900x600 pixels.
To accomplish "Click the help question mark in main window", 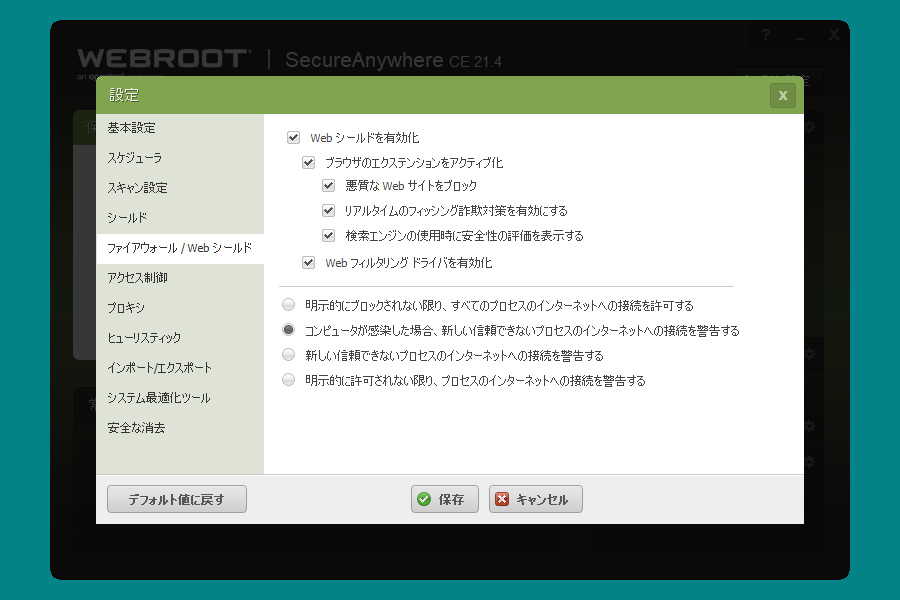I will pos(766,36).
